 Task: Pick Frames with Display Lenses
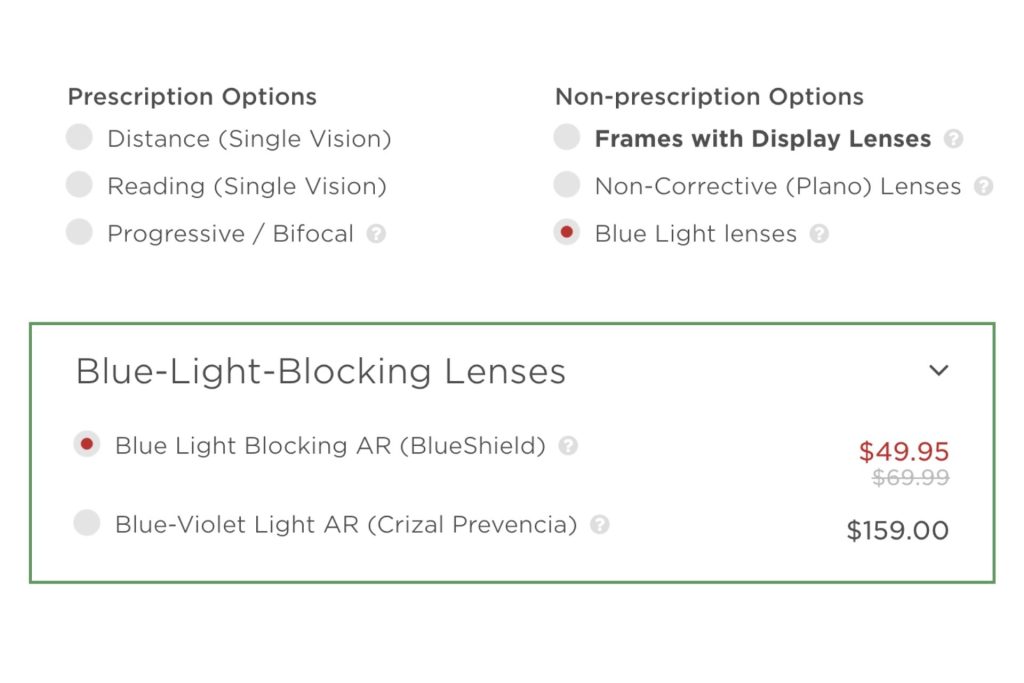click(566, 137)
